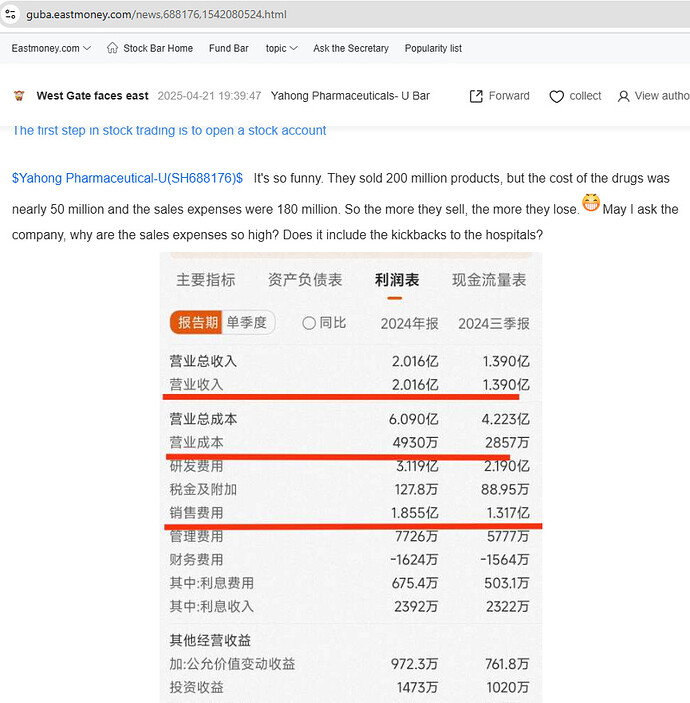
Task: Click 税金及附加 value 127.8万
Action: 417,489
